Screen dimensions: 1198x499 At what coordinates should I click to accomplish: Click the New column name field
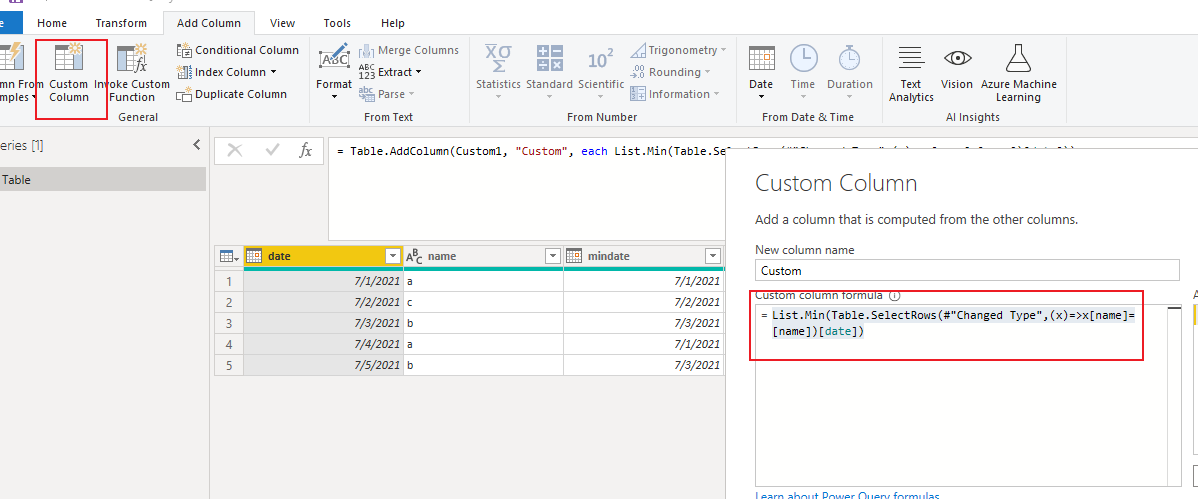(x=966, y=271)
